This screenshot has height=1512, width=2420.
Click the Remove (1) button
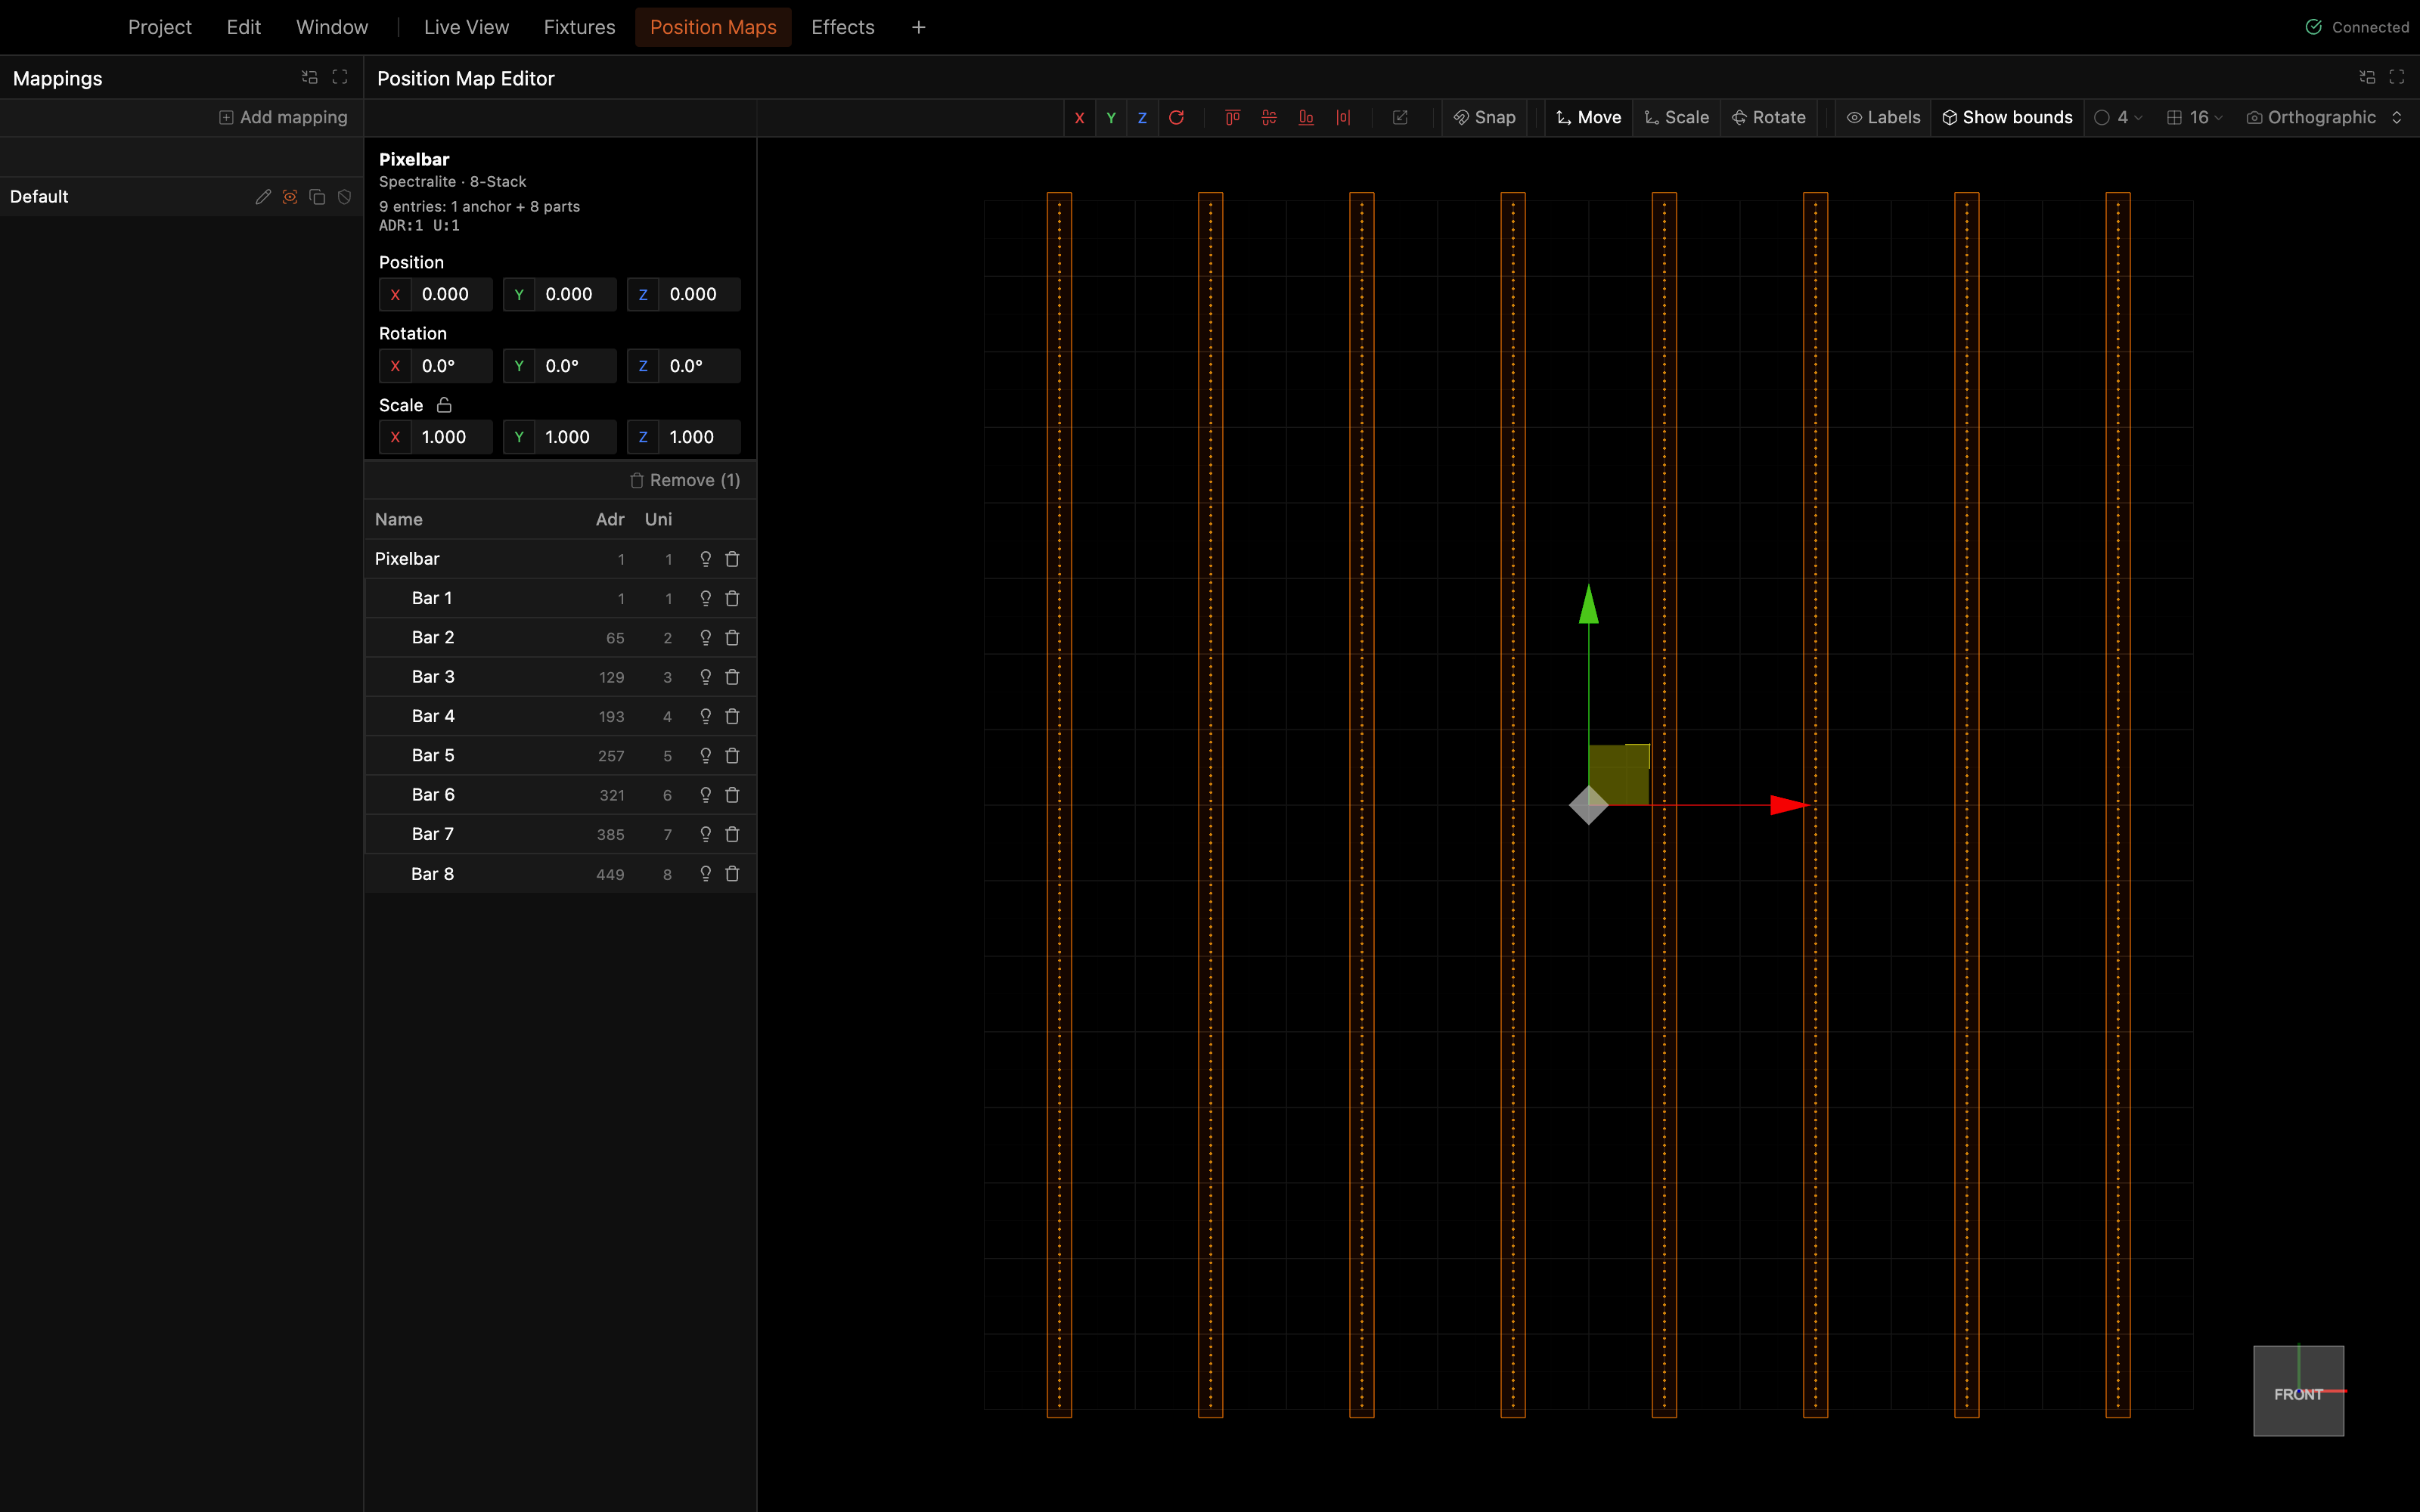coord(685,481)
